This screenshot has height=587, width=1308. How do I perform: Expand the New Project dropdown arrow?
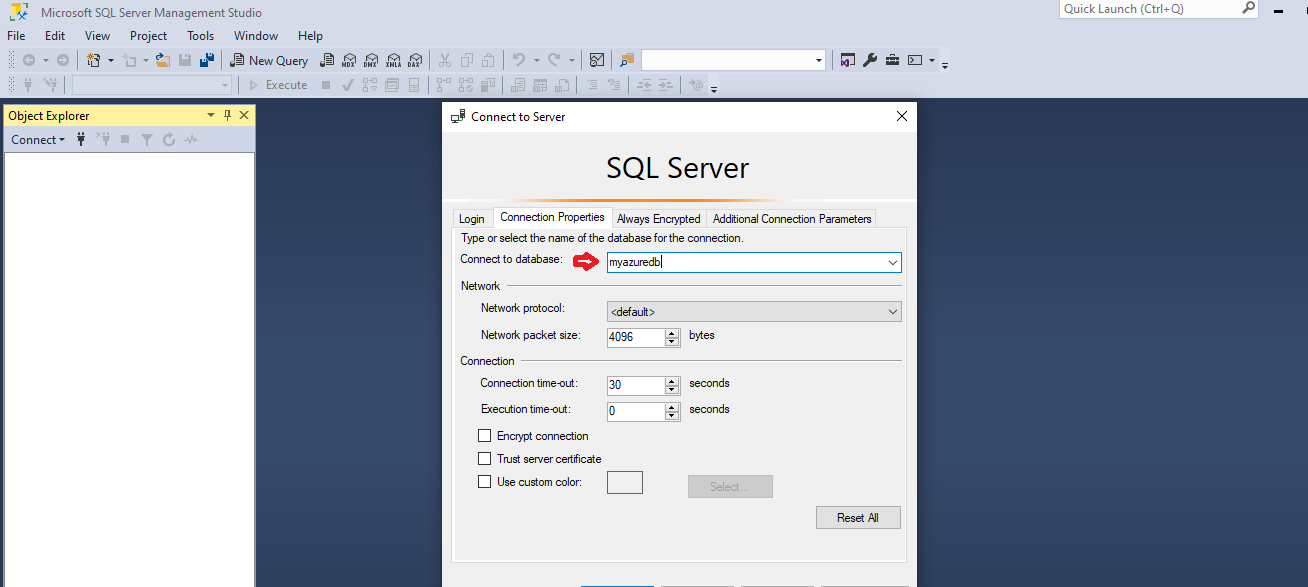pyautogui.click(x=110, y=60)
